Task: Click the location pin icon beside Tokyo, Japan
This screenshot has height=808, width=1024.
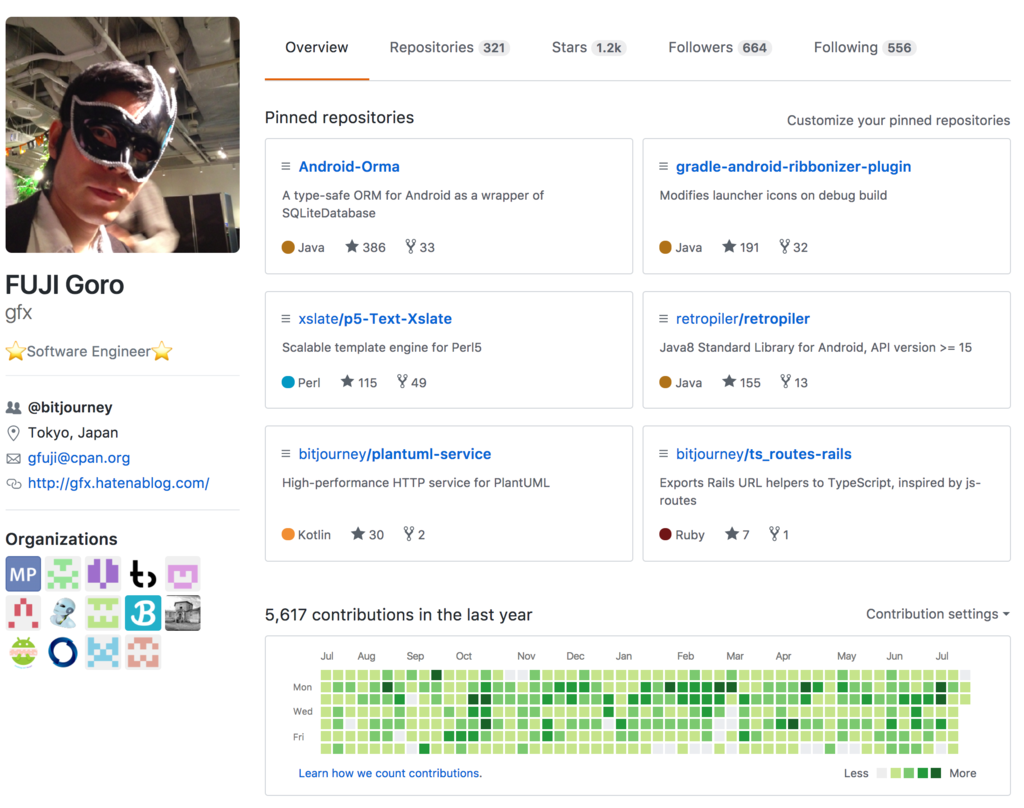Action: [13, 433]
